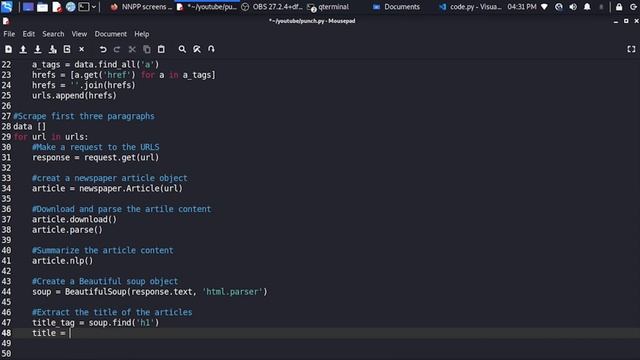640x360 pixels.
Task: Click the line 'article.nlp()'
Action: [62, 261]
